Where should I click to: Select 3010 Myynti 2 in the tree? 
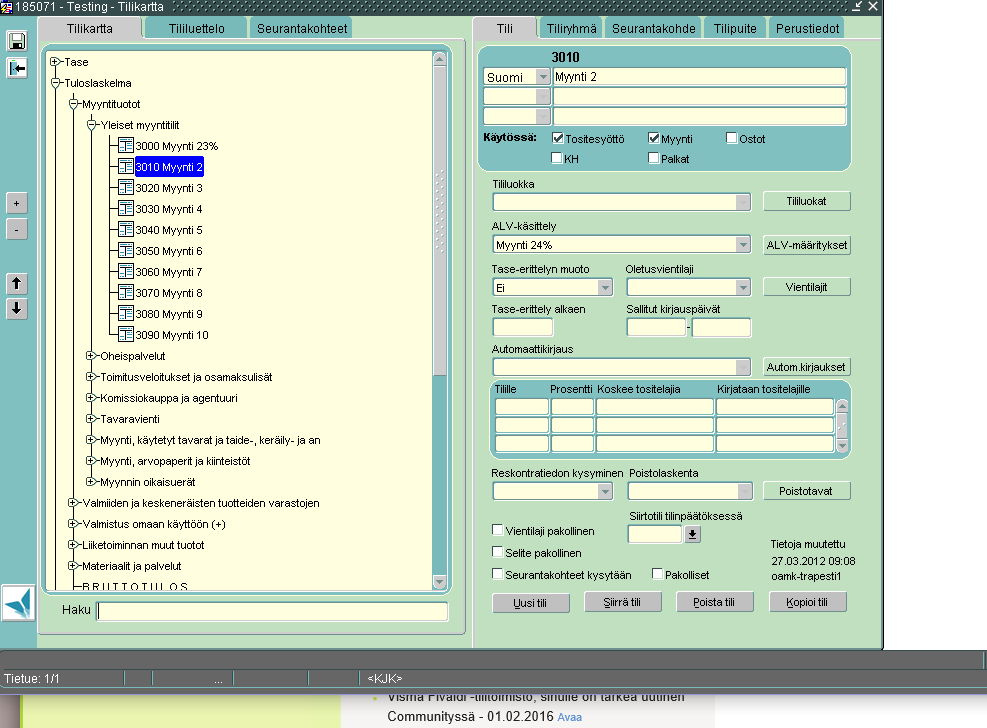[x=169, y=167]
